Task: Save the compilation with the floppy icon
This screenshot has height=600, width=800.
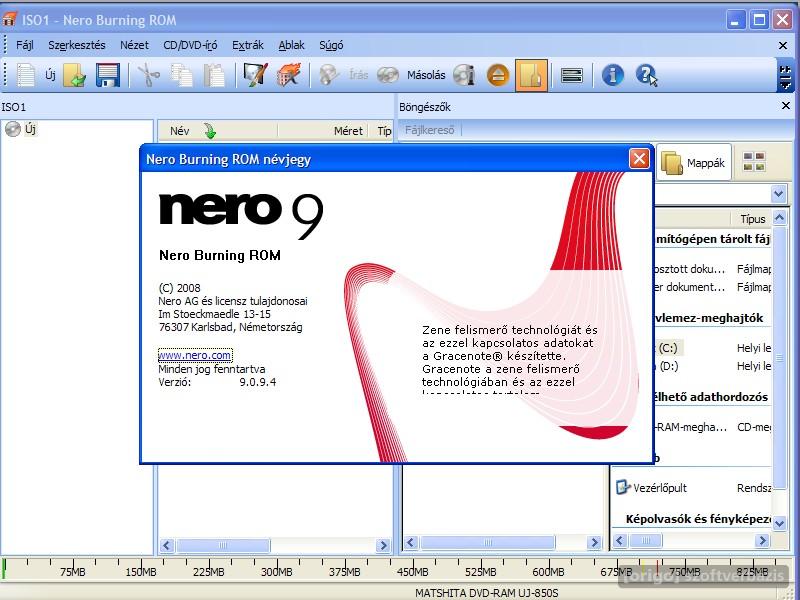Action: coord(107,75)
